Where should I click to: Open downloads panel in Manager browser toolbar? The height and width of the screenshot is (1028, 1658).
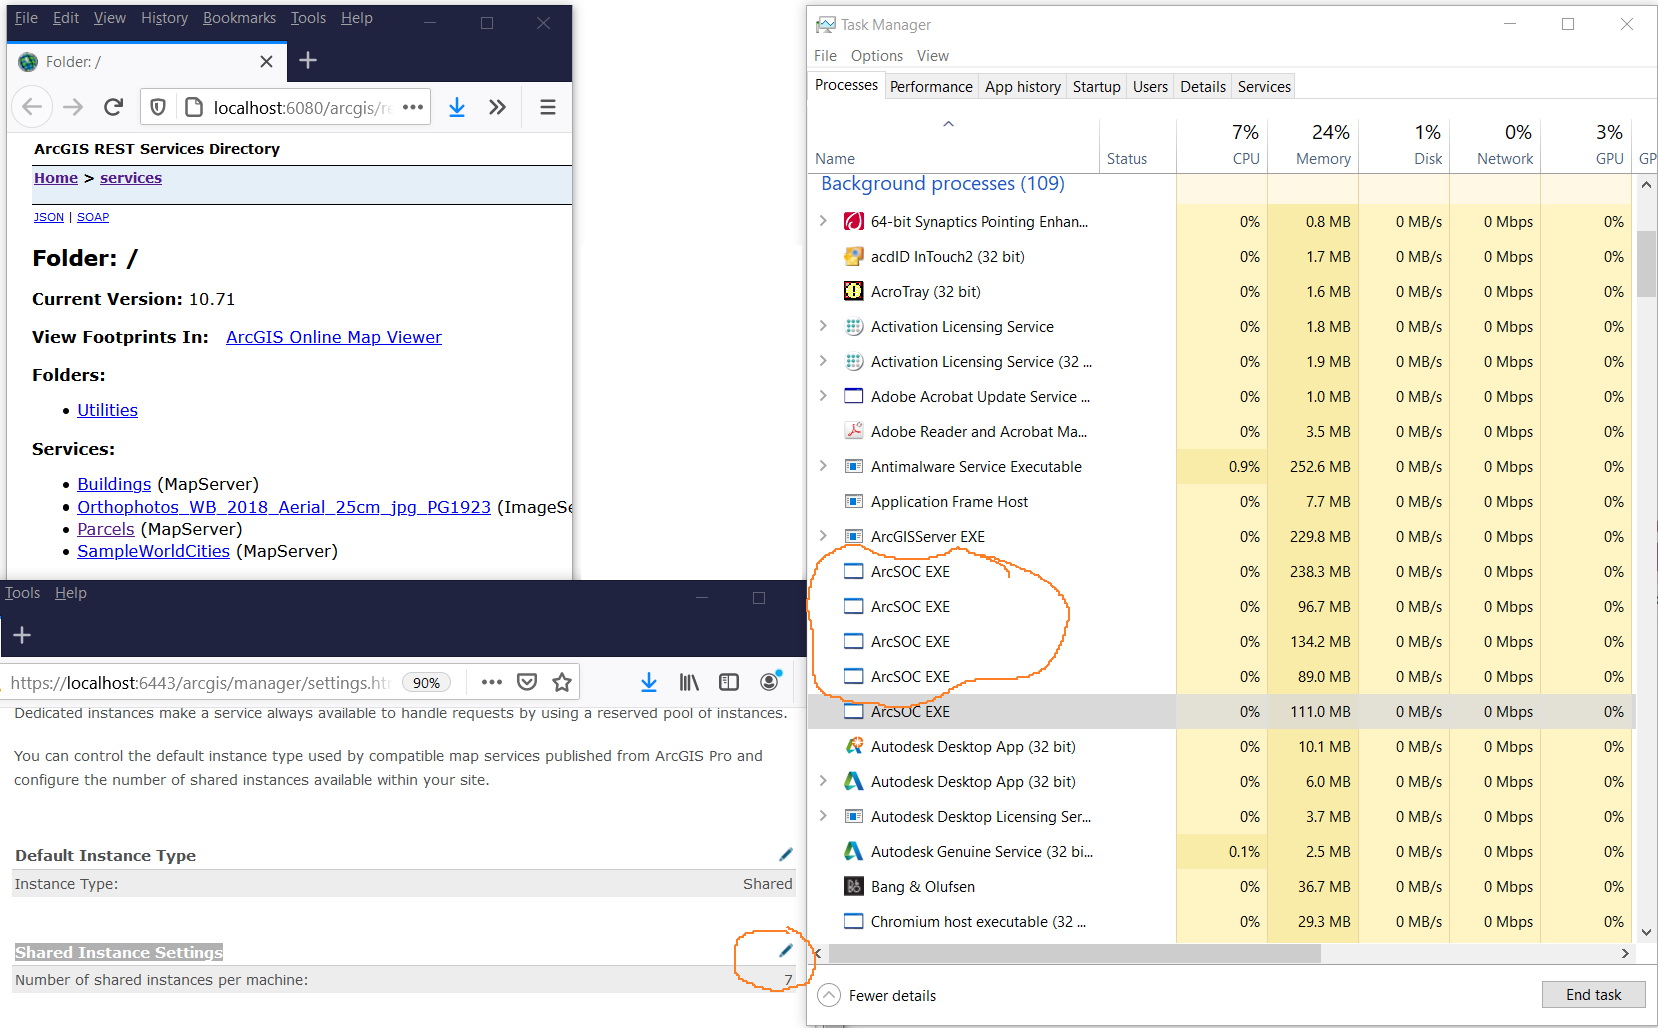pyautogui.click(x=649, y=682)
